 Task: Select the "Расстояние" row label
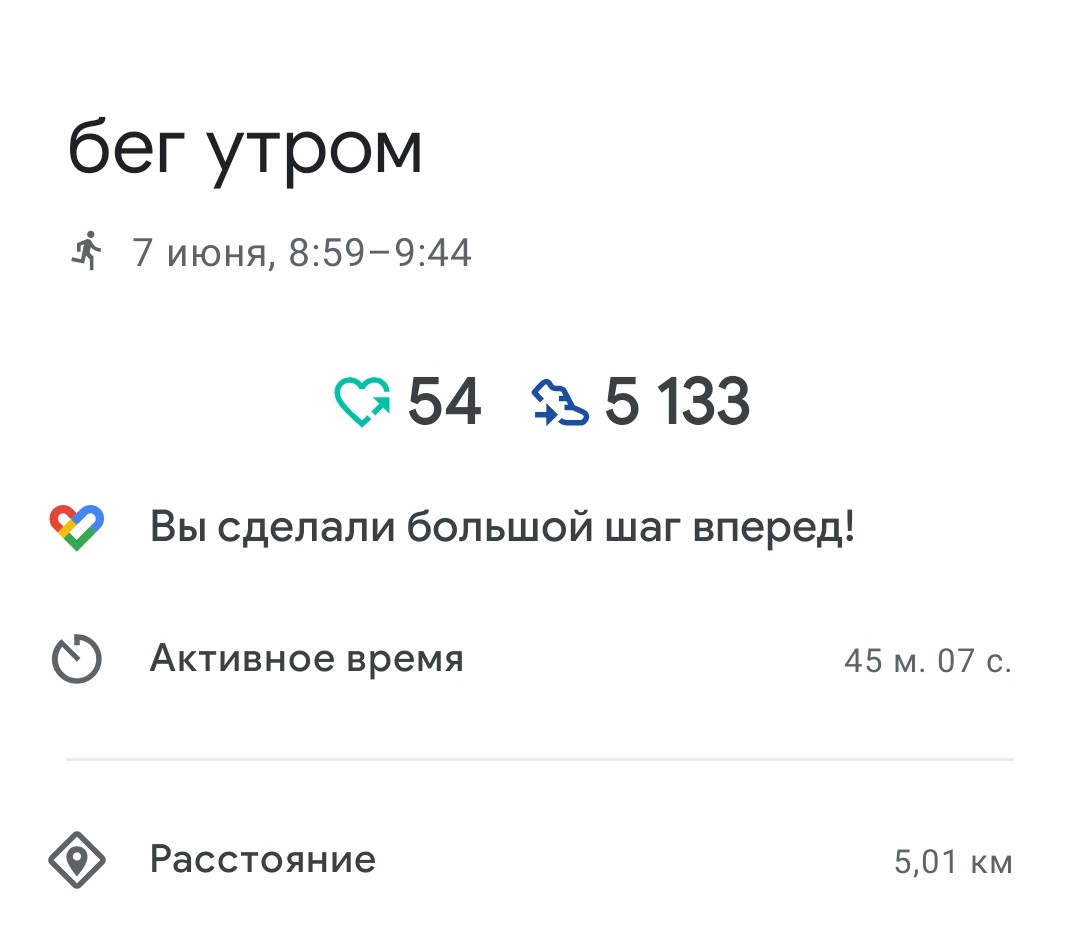tap(263, 859)
